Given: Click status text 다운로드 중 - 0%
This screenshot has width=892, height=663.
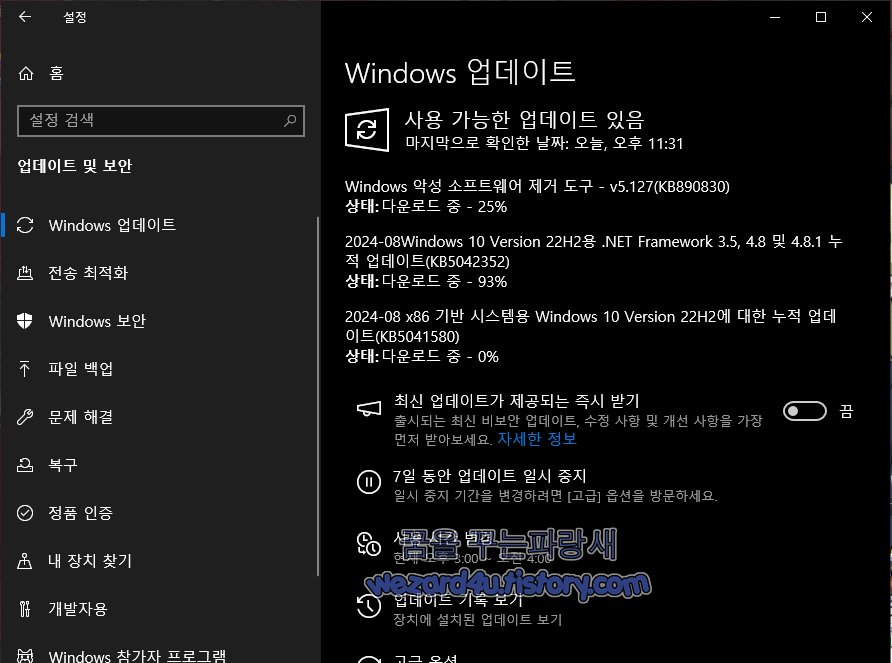Looking at the screenshot, I should [x=440, y=357].
